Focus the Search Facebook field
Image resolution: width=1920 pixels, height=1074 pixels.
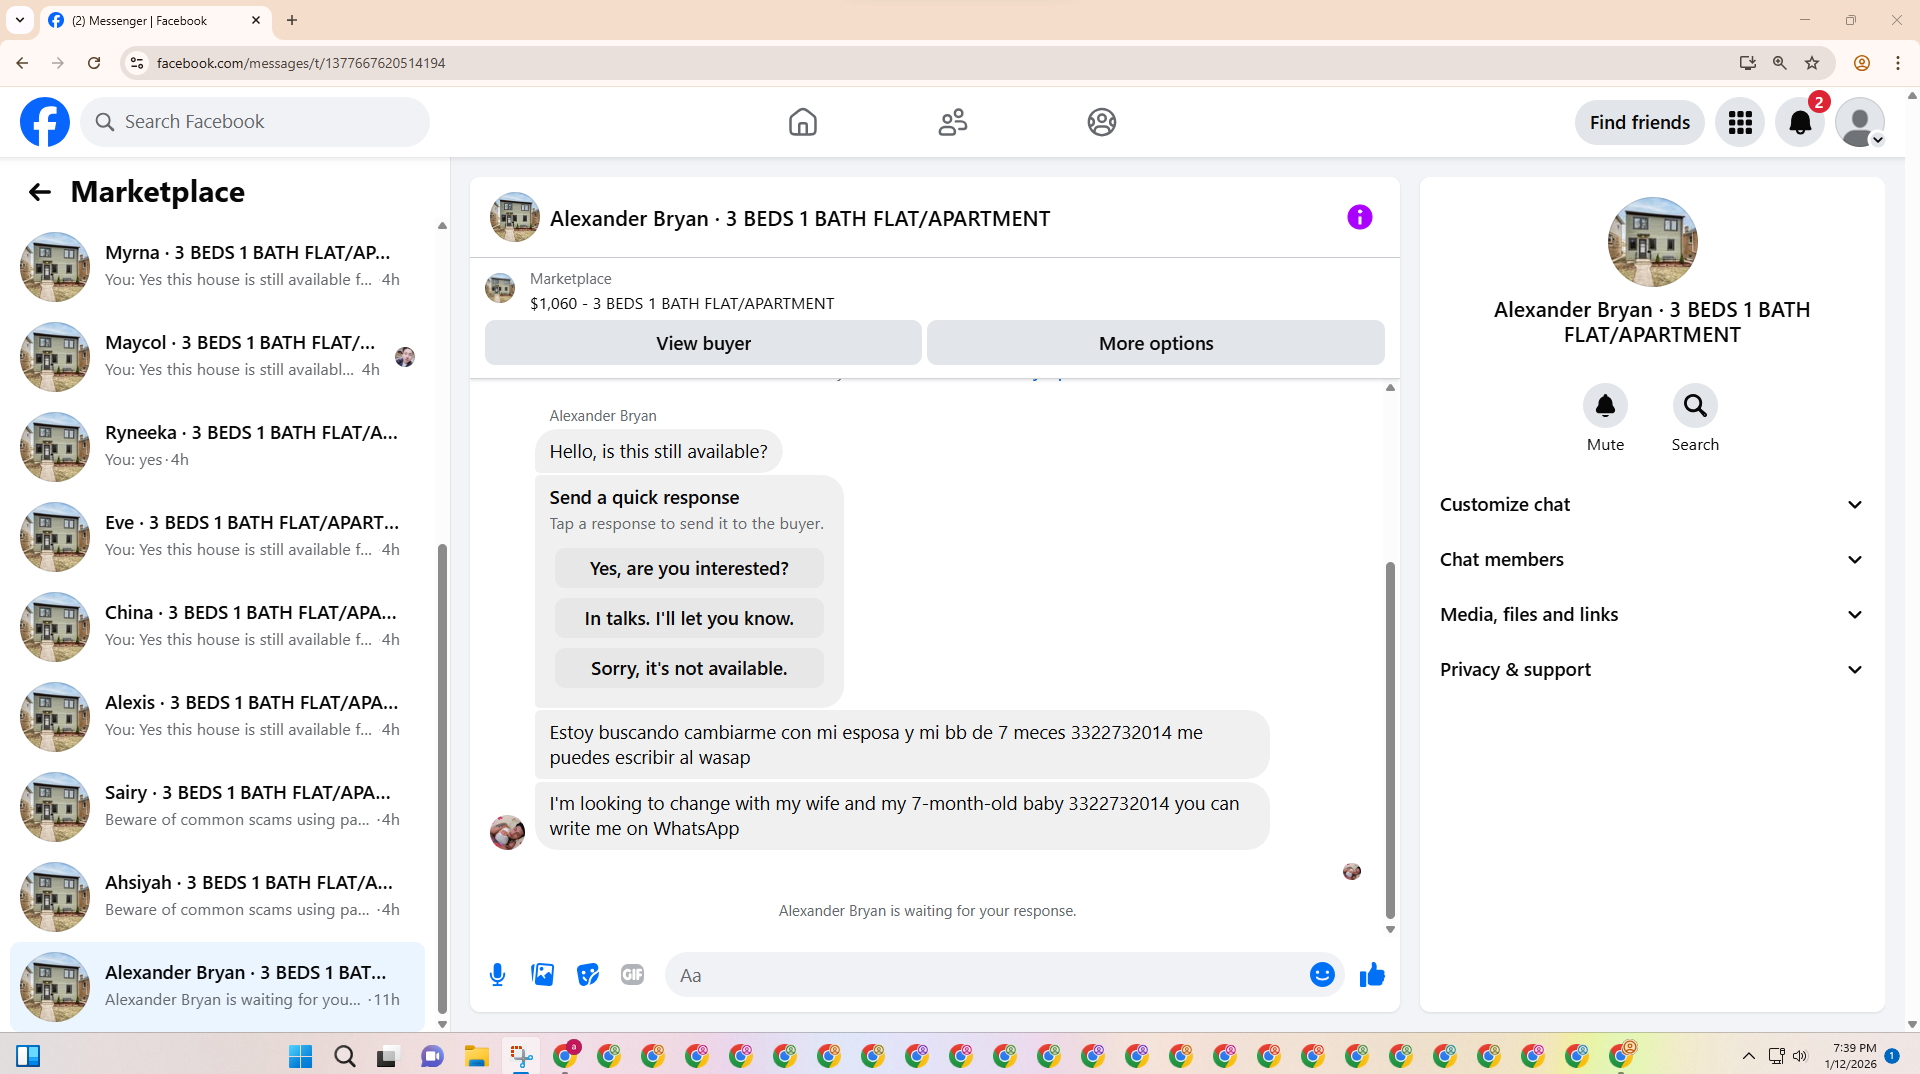click(255, 122)
